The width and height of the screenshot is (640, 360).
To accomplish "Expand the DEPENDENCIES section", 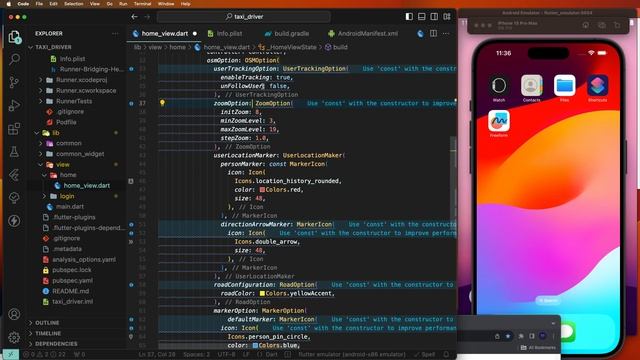I will tap(56, 344).
